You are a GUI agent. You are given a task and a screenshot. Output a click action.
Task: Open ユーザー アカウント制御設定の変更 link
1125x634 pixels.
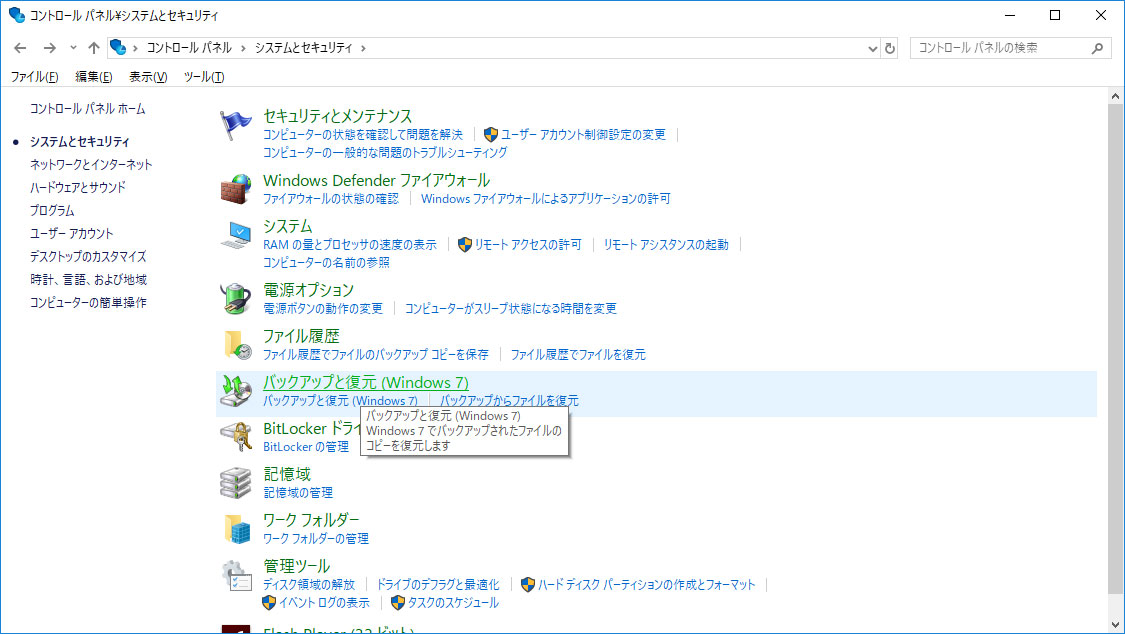tap(583, 135)
